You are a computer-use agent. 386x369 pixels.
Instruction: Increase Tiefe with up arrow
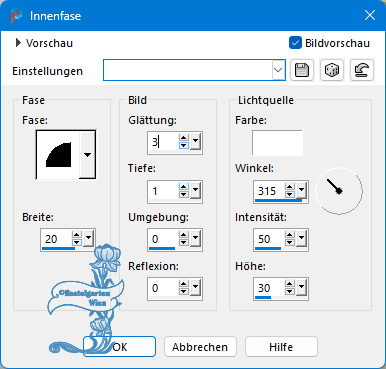click(184, 187)
